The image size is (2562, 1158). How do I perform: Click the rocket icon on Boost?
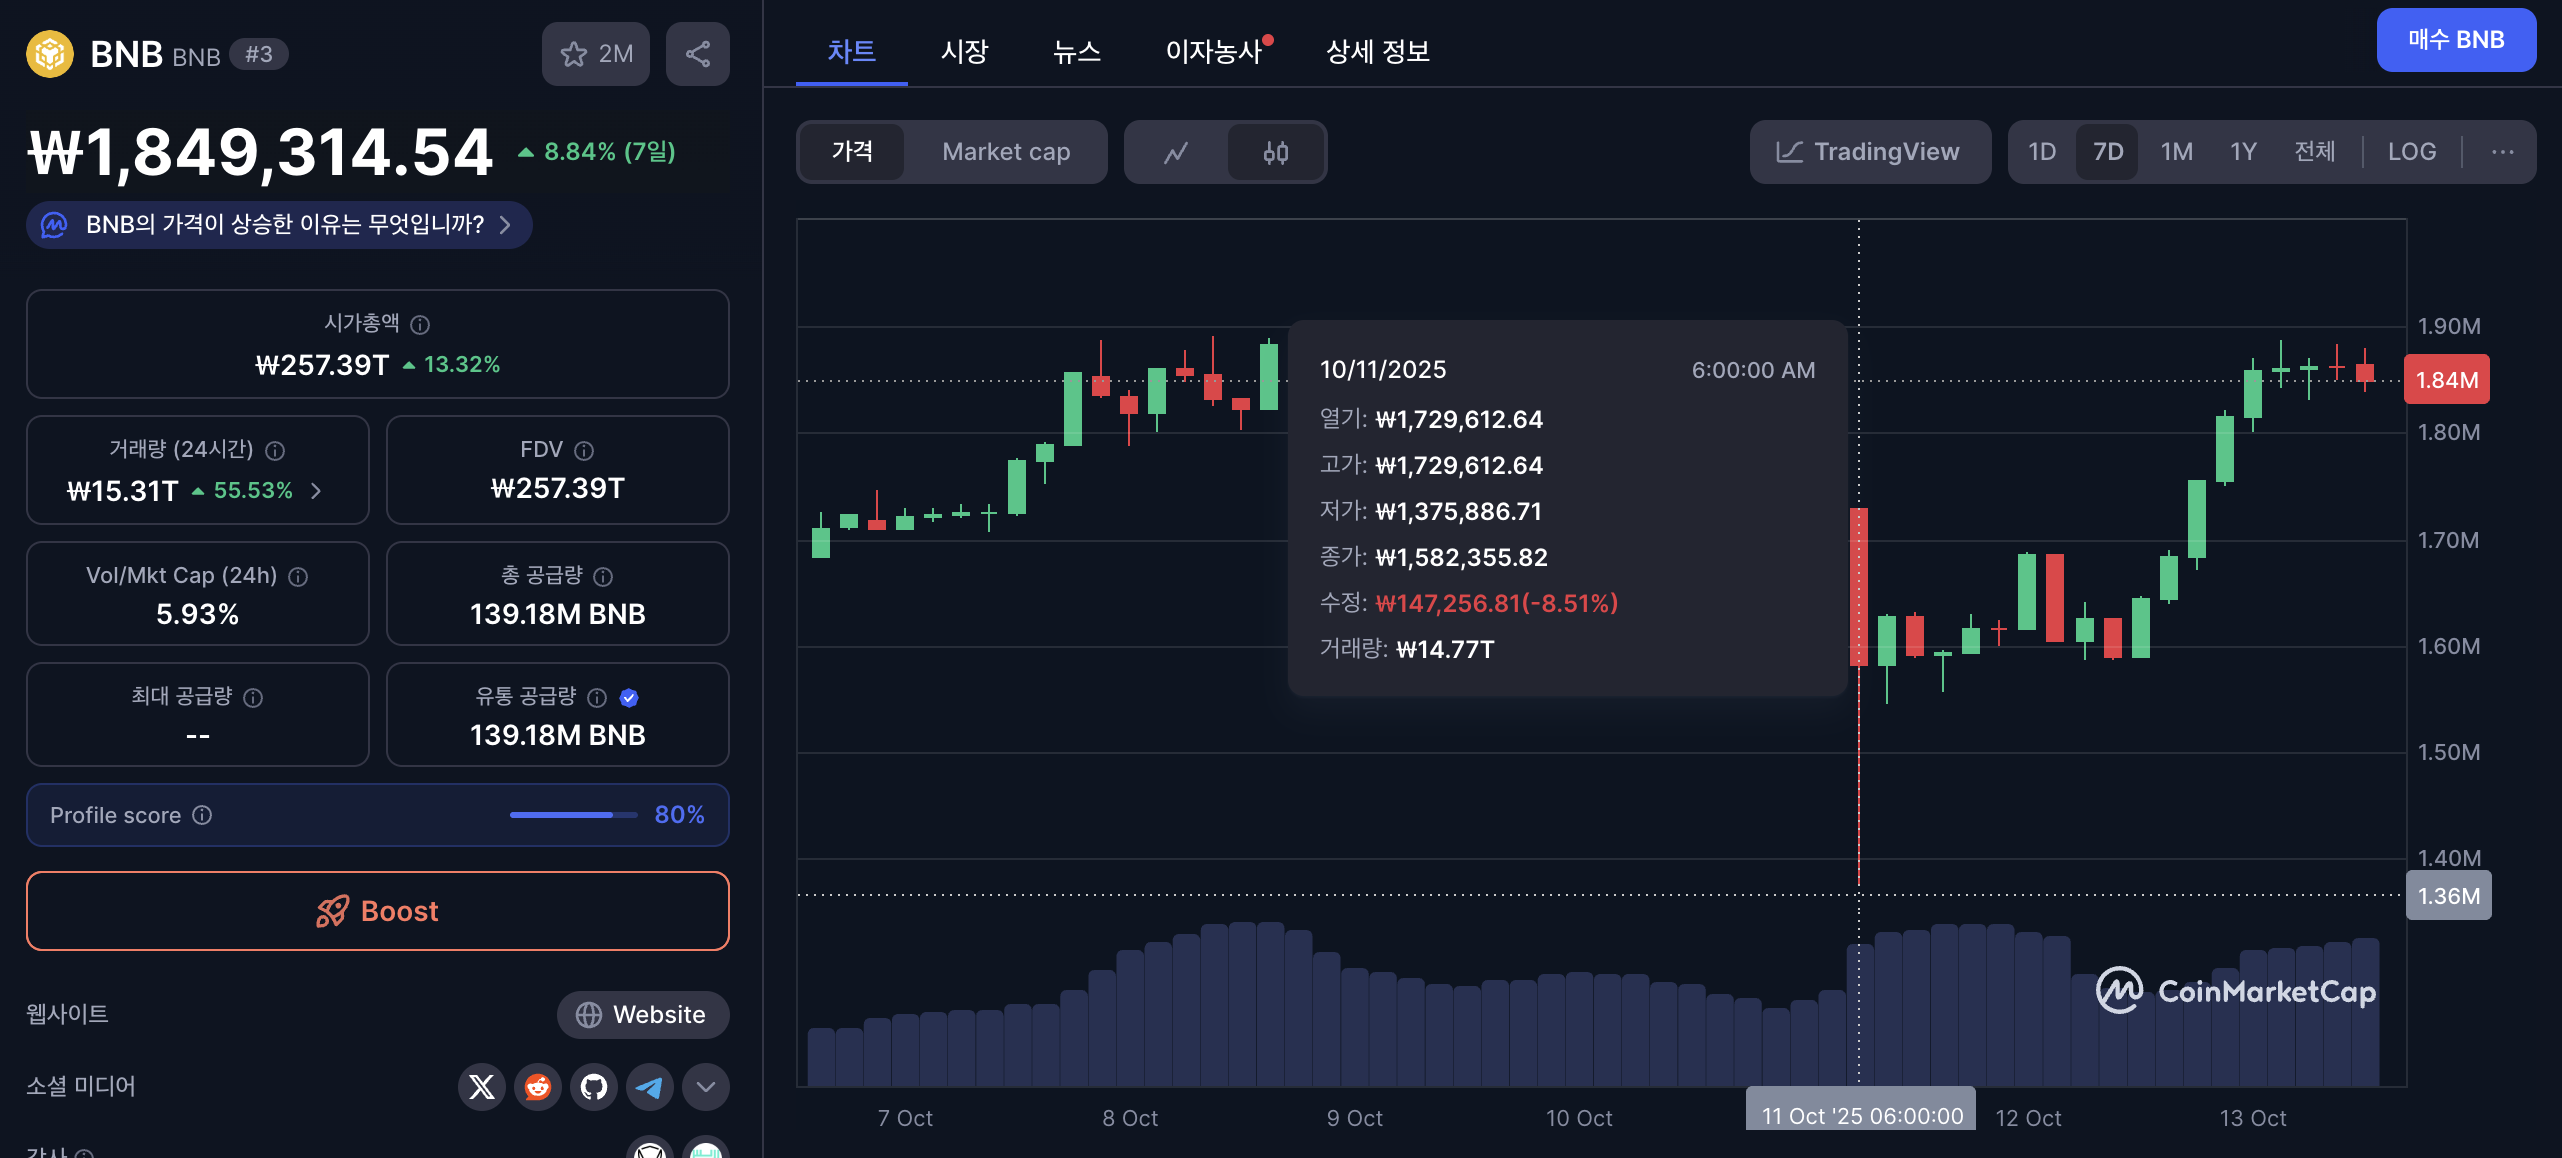pos(333,911)
